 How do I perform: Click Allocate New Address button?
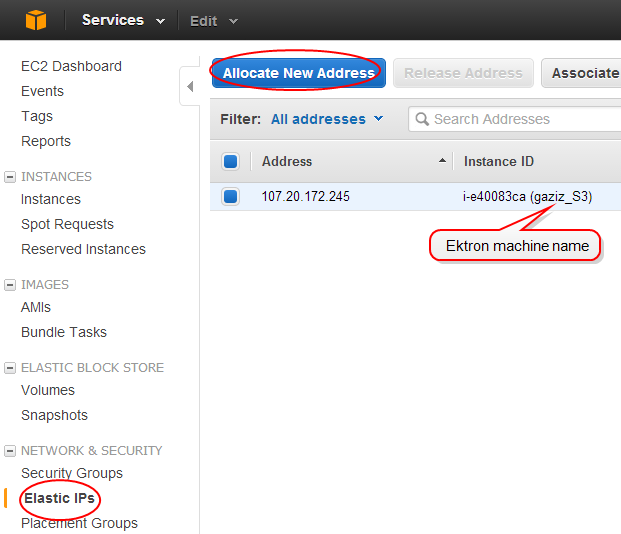click(x=299, y=73)
